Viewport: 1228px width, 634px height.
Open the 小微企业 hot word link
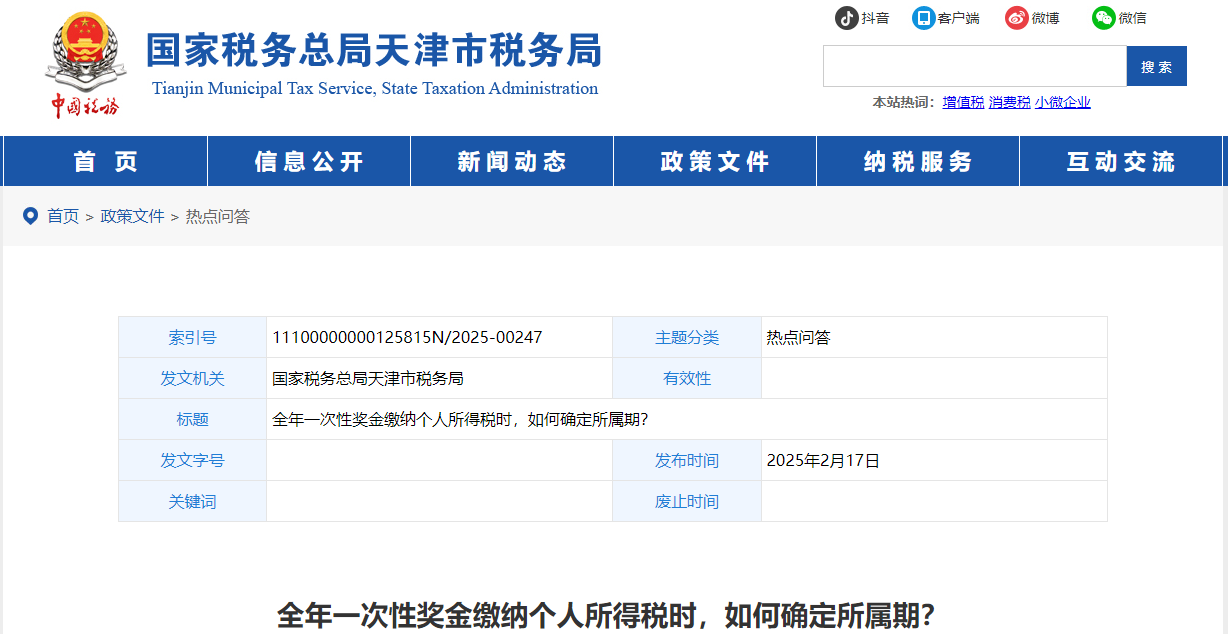(1063, 102)
